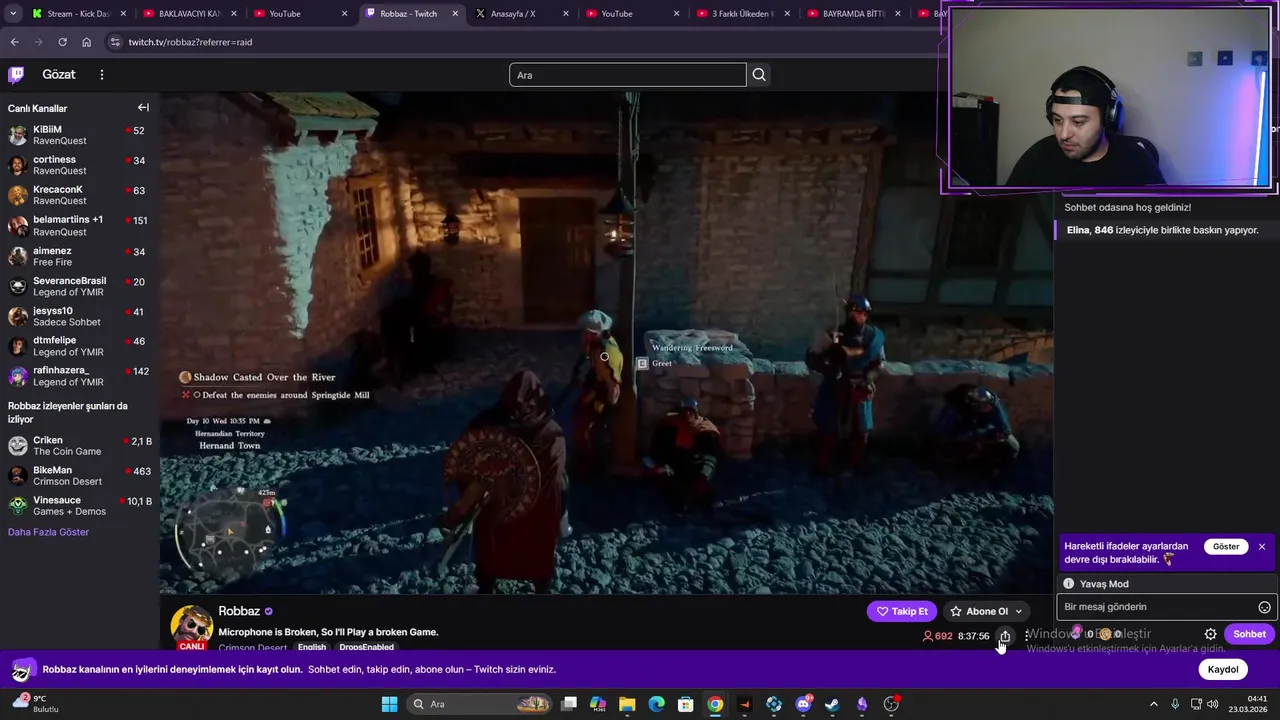
Task: Open Criken The Coin Game channel
Action: point(79,445)
